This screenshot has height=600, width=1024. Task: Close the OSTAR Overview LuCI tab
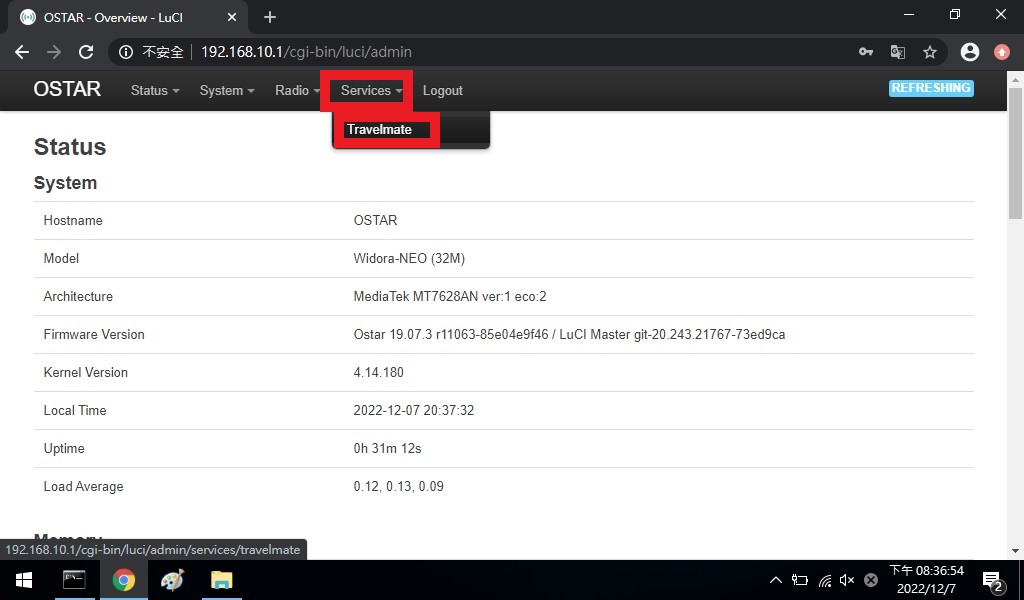pyautogui.click(x=232, y=17)
